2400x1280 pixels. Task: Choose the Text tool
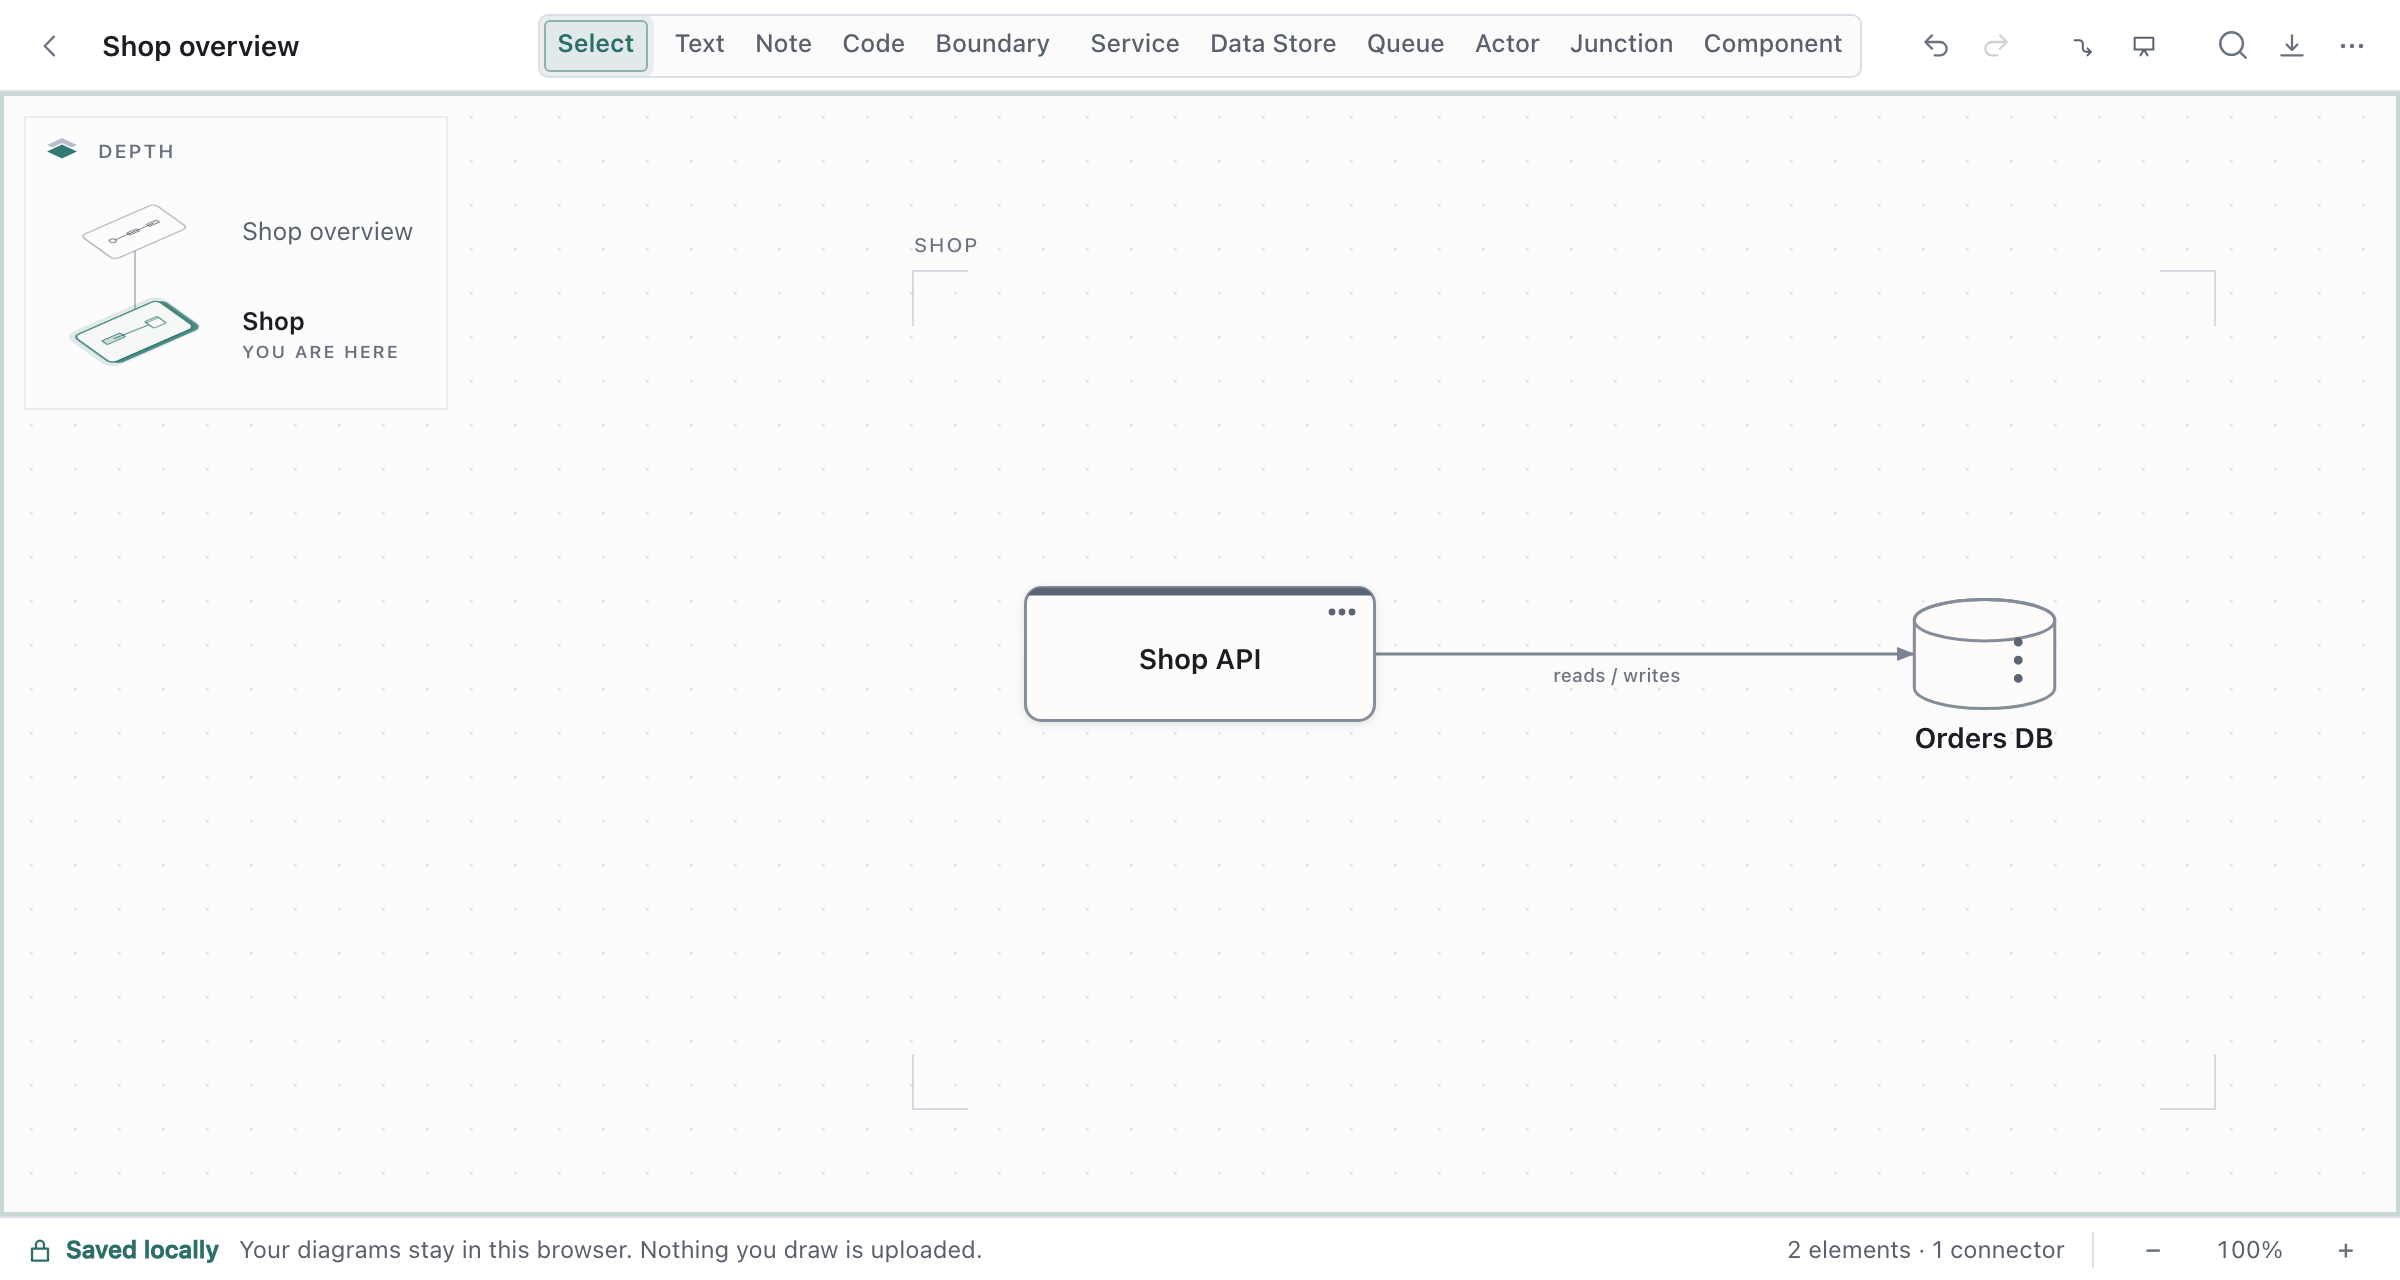[x=699, y=45]
